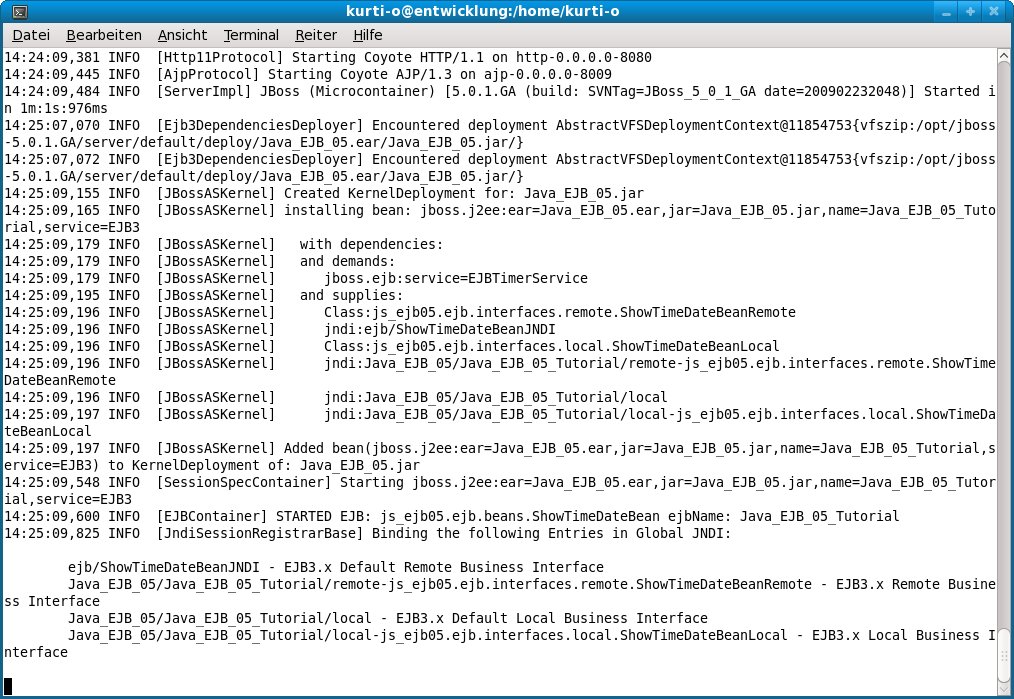Show the Reiter menu

[x=316, y=35]
